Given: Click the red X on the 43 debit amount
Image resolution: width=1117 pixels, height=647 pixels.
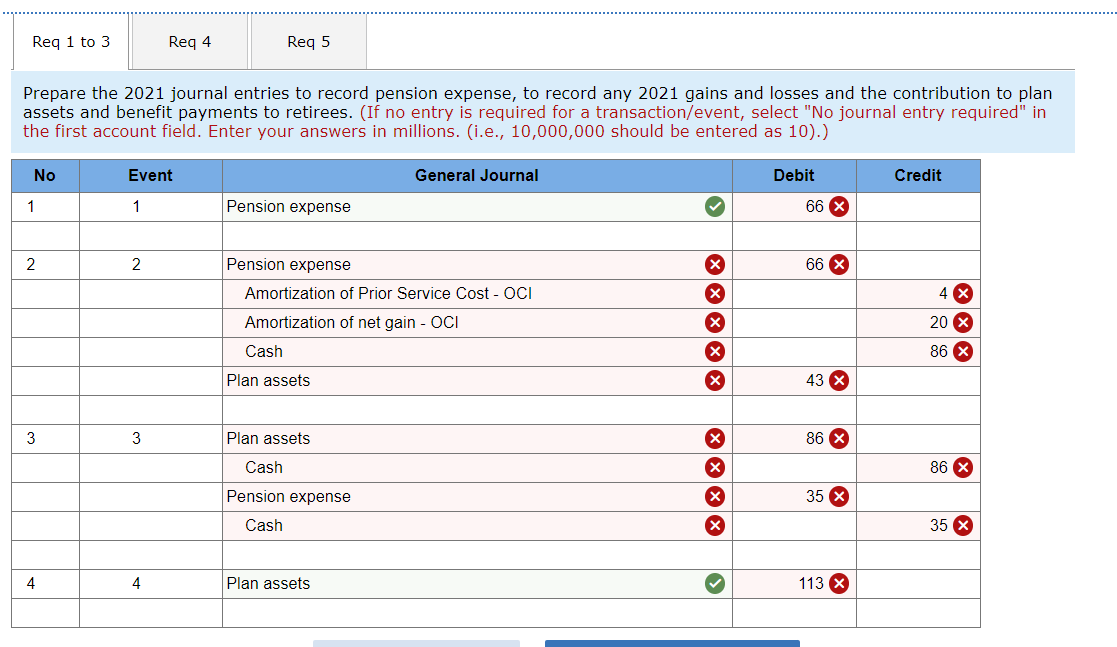Looking at the screenshot, I should [x=838, y=380].
